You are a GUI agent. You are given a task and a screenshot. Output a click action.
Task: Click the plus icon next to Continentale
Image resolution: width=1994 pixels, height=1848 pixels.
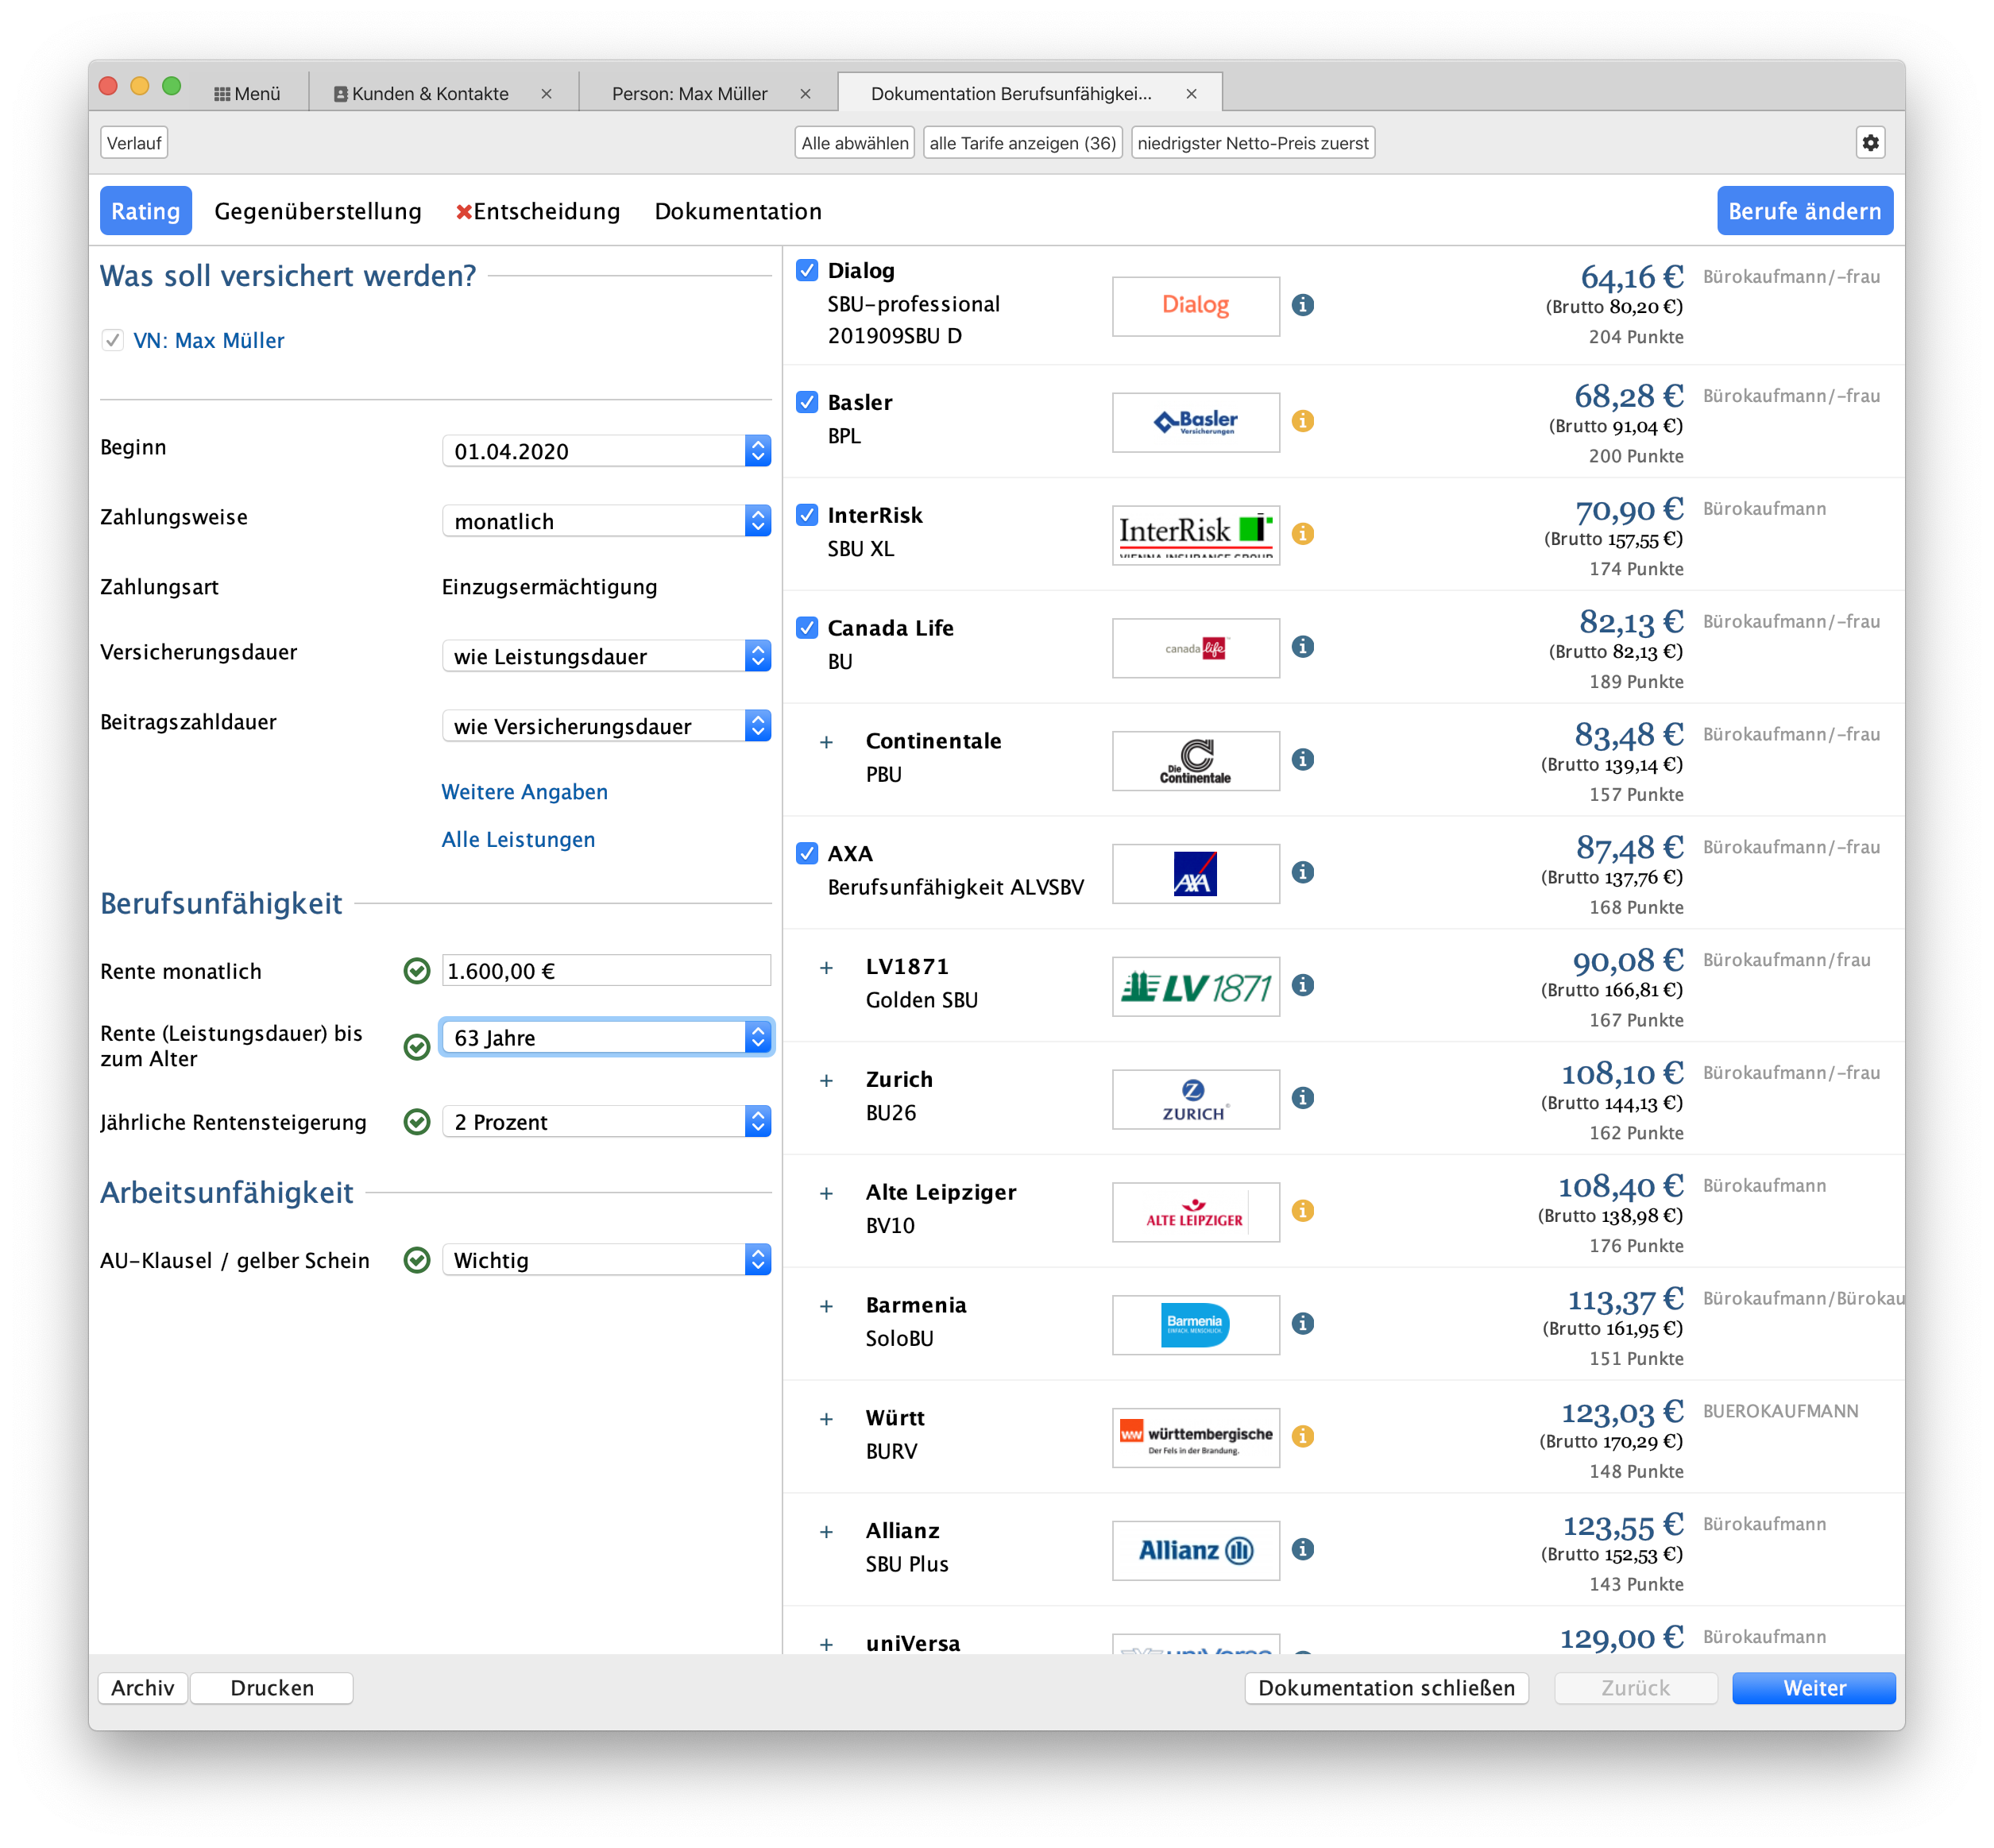click(x=826, y=742)
